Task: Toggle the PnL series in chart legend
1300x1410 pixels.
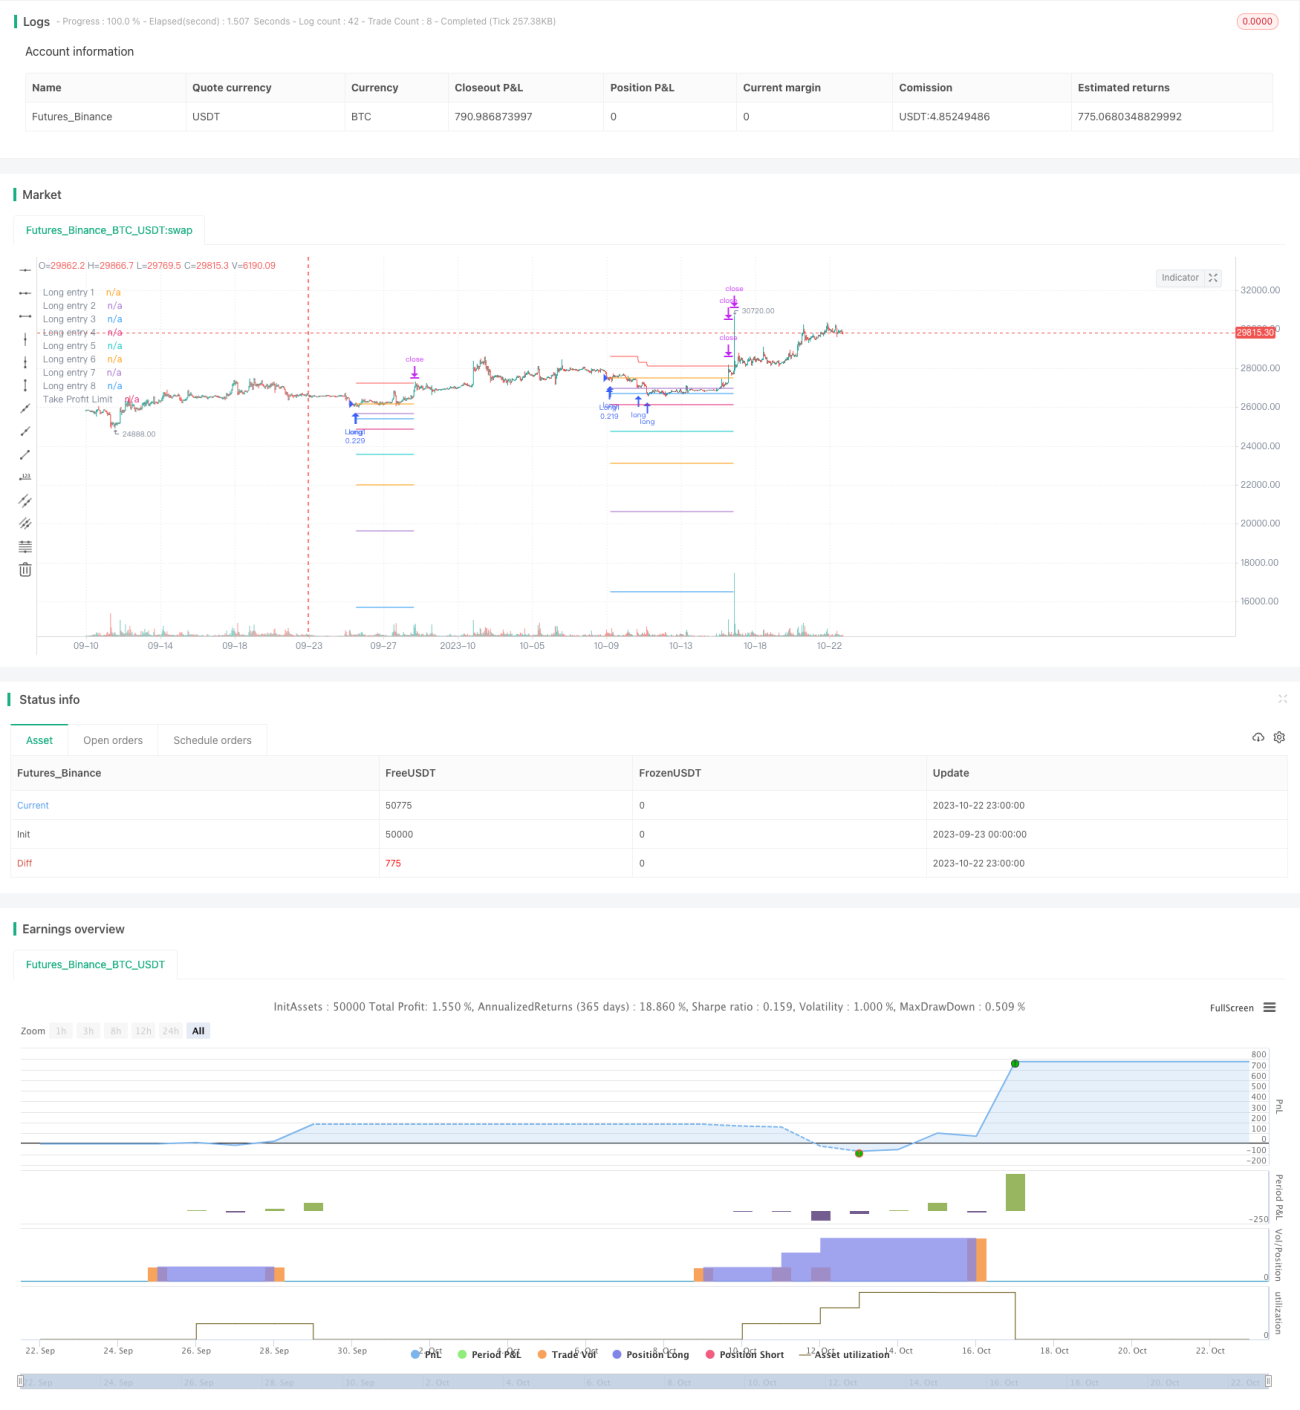Action: 426,1354
